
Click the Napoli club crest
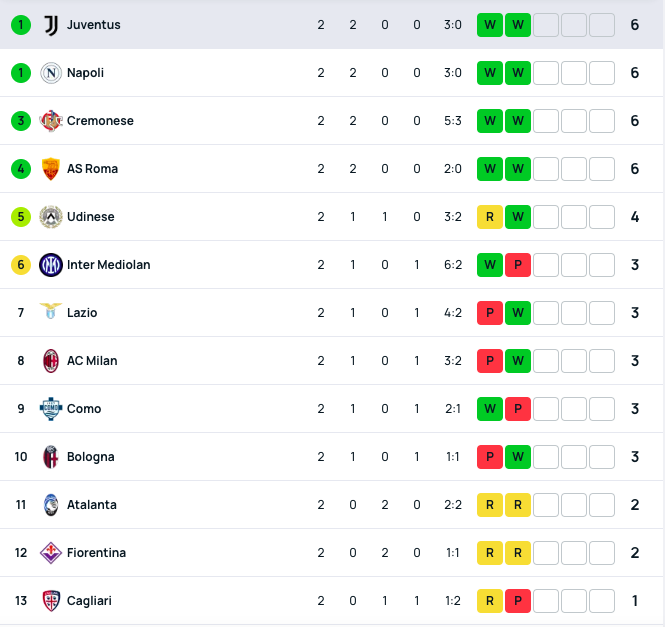pos(51,73)
